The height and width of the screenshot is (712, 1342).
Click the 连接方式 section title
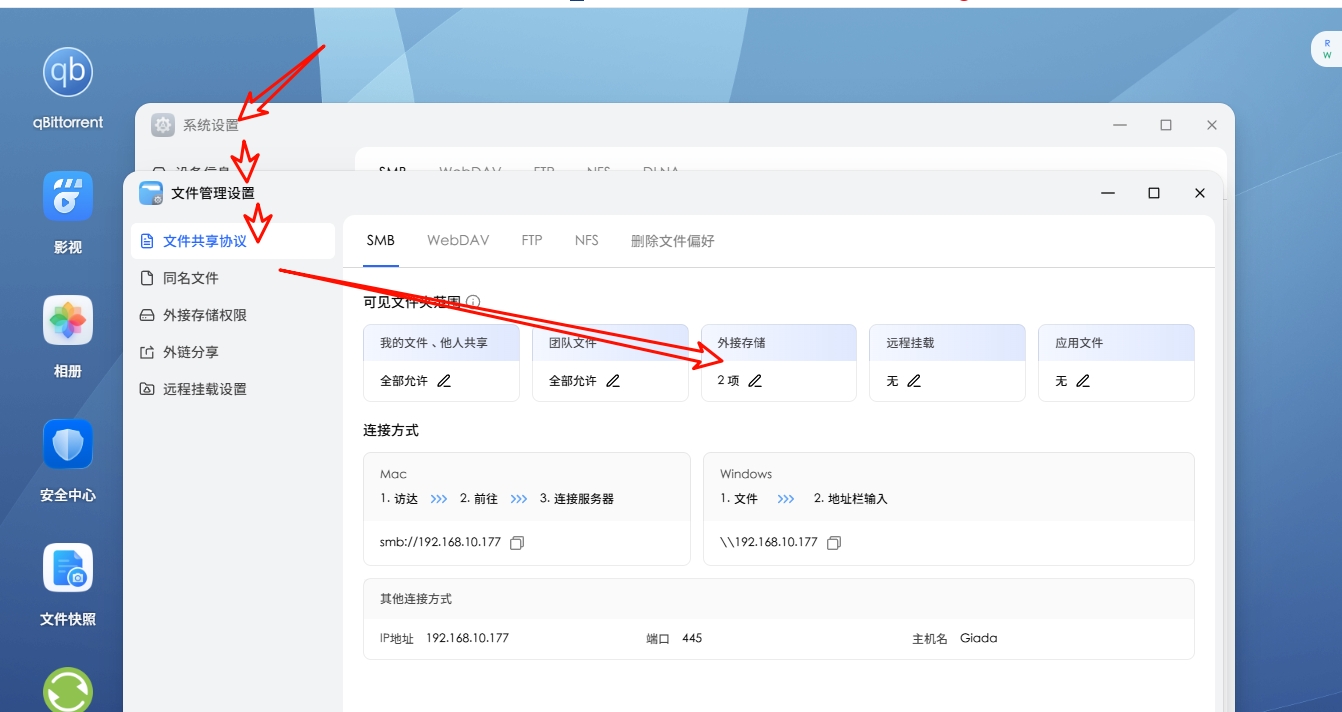click(391, 430)
